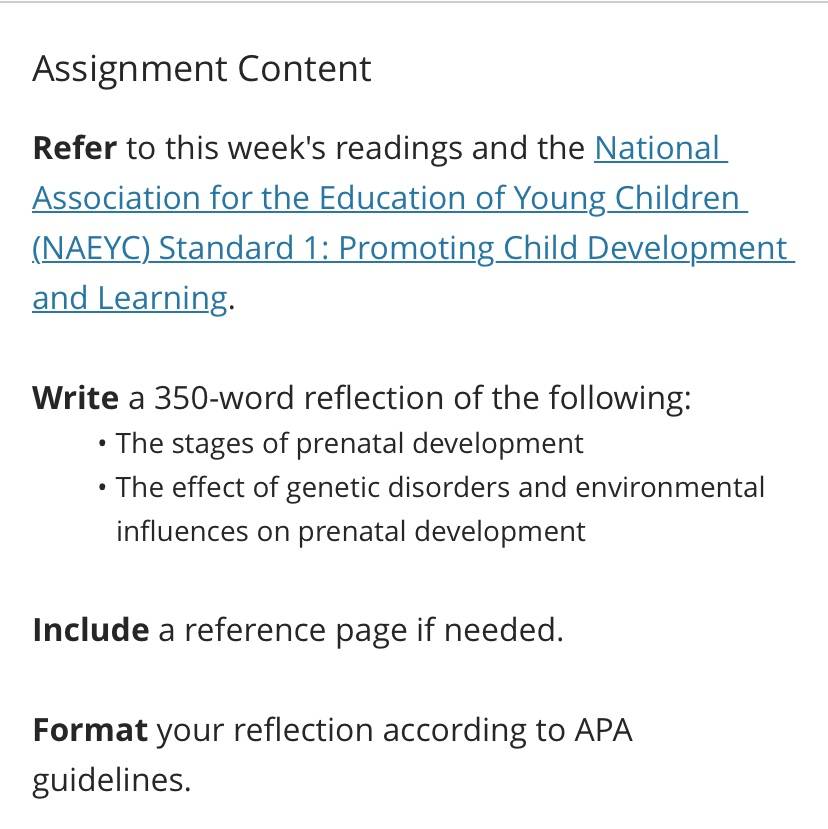Click the first bullet point marker
Viewport: 828px width, 829px height.
[102, 443]
